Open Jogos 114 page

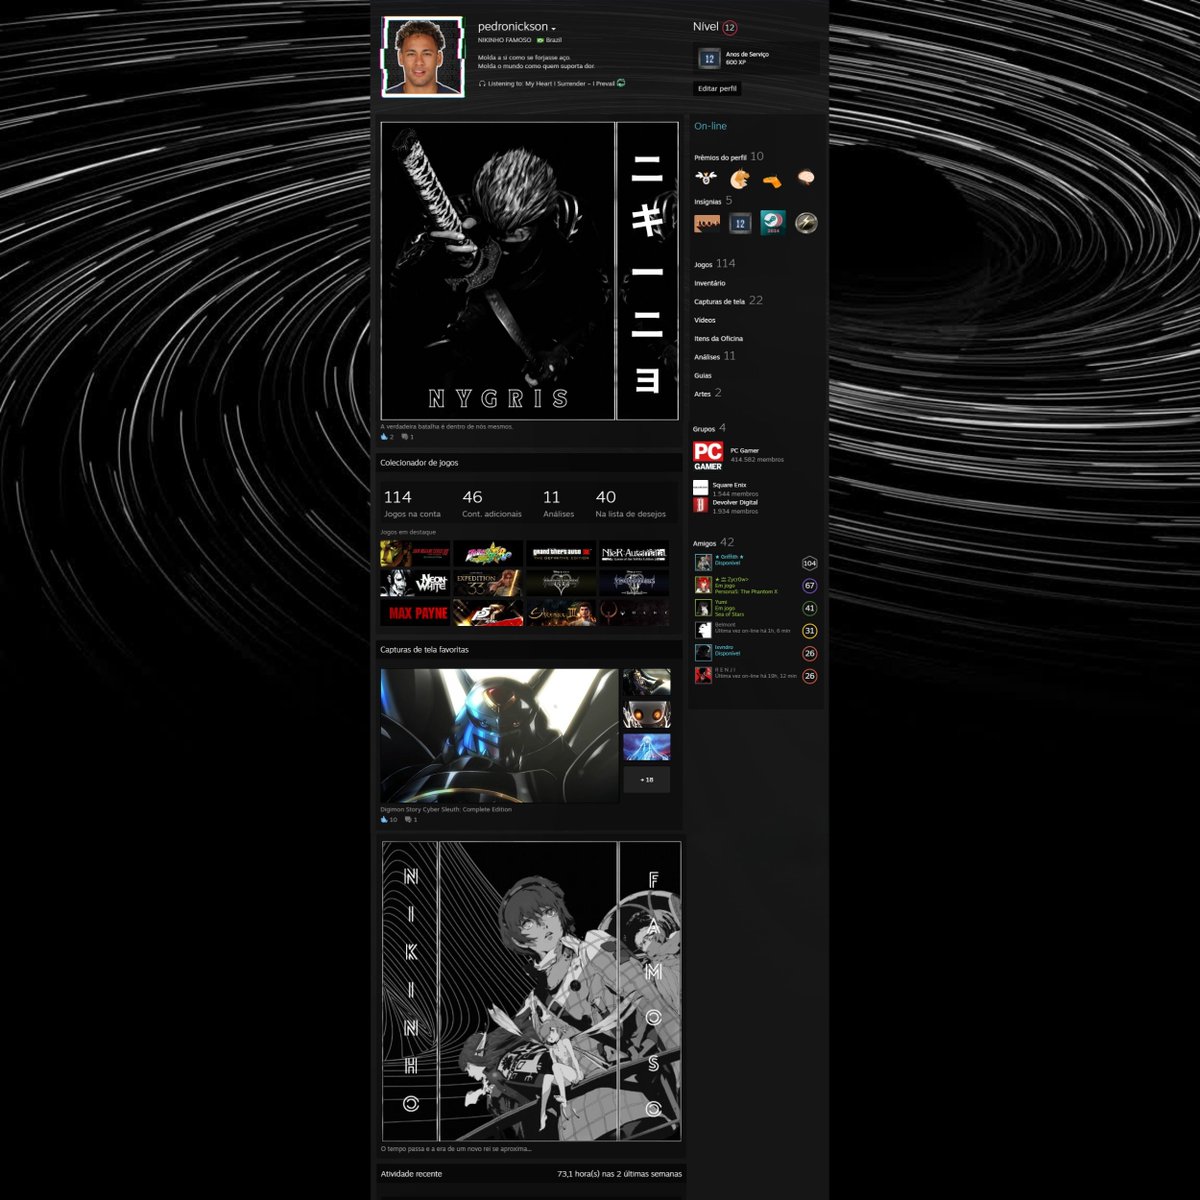click(714, 264)
